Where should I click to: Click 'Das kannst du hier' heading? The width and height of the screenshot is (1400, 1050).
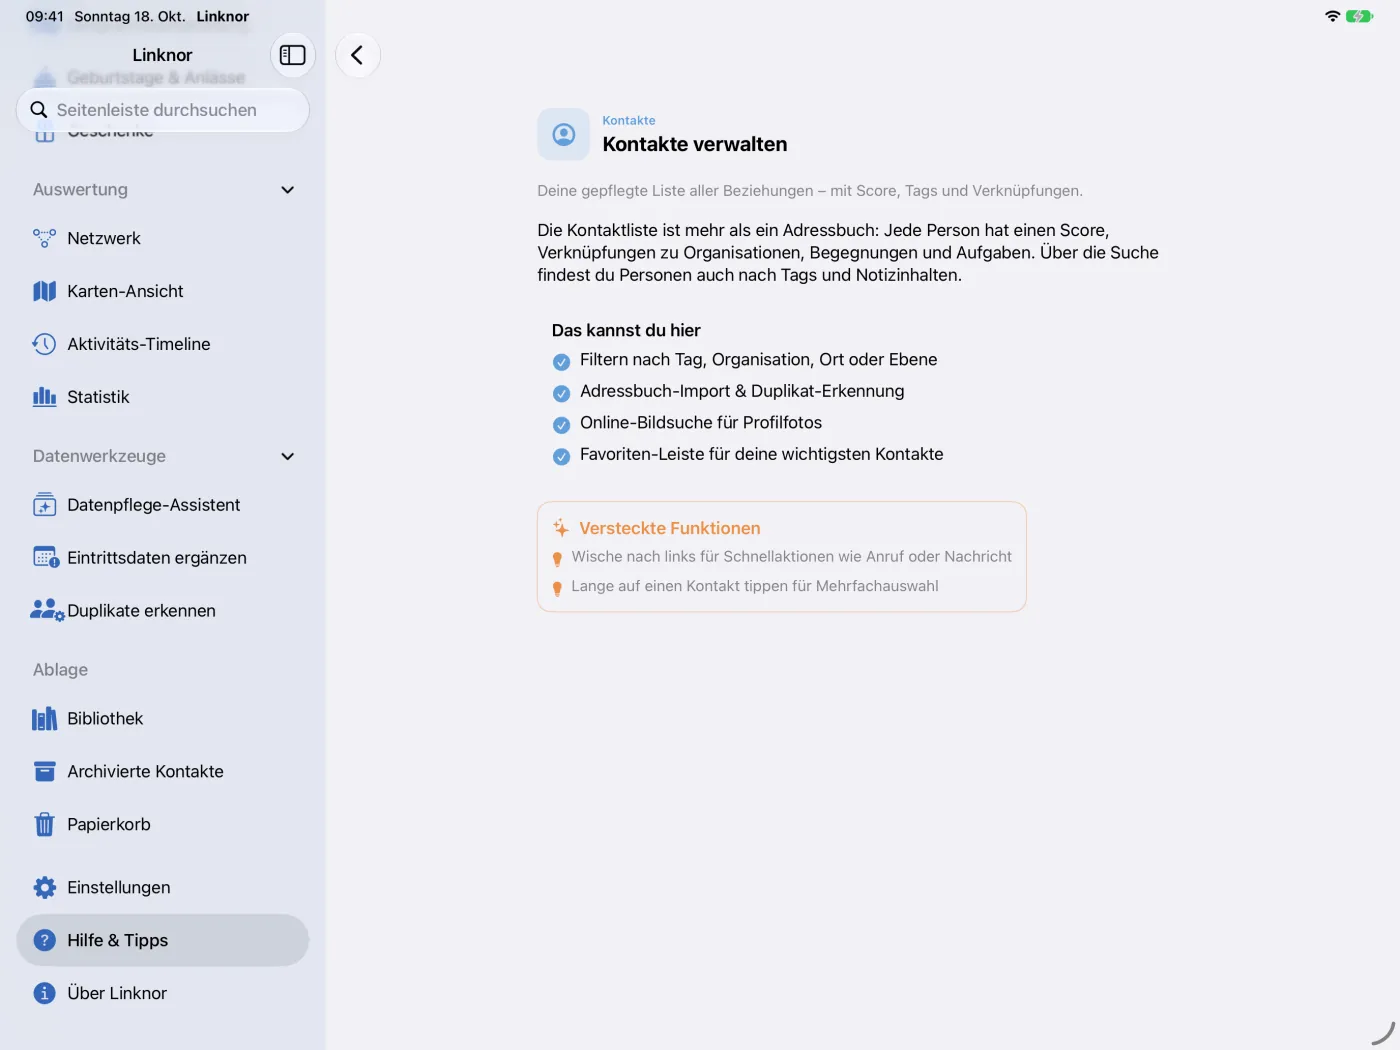[x=626, y=330]
